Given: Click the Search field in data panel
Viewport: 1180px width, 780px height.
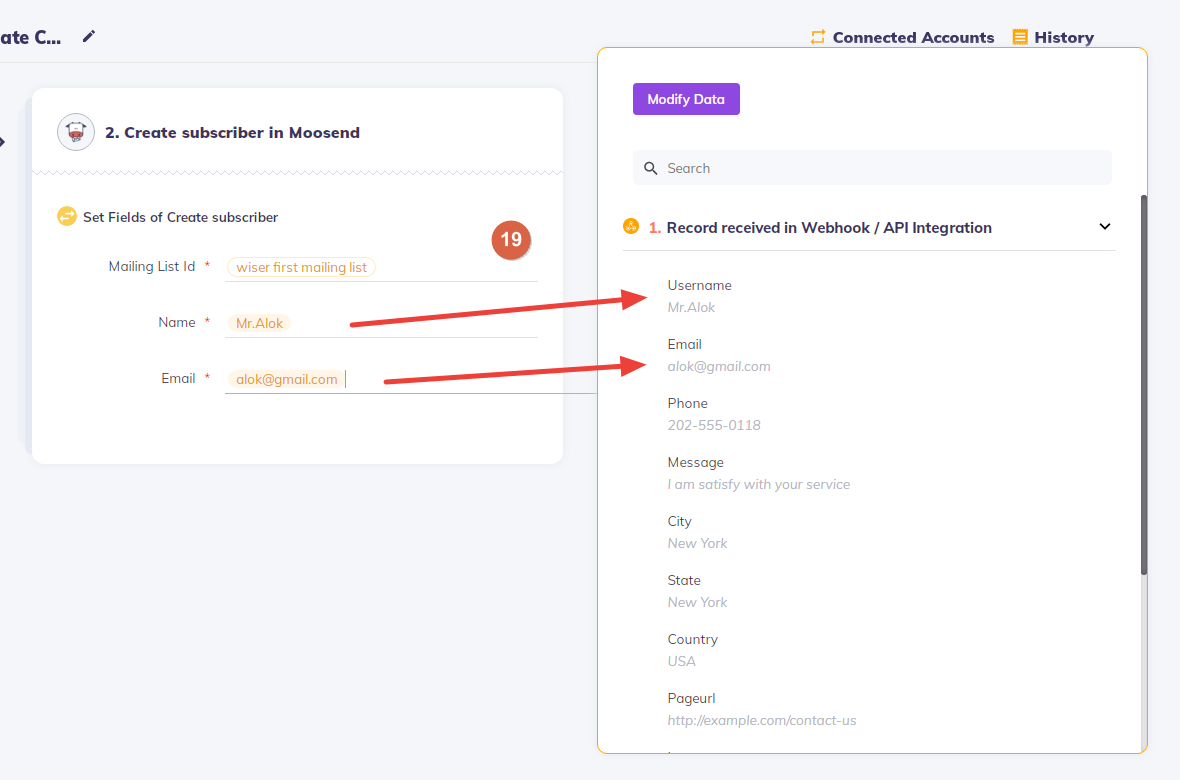Looking at the screenshot, I should click(872, 168).
